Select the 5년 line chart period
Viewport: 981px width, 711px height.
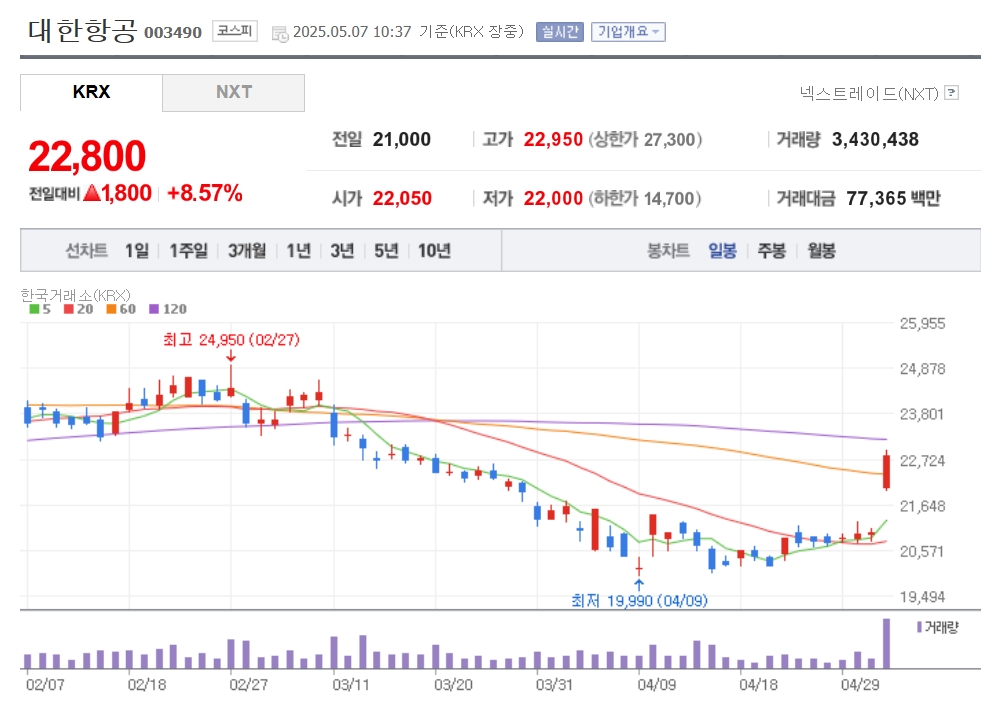click(386, 251)
